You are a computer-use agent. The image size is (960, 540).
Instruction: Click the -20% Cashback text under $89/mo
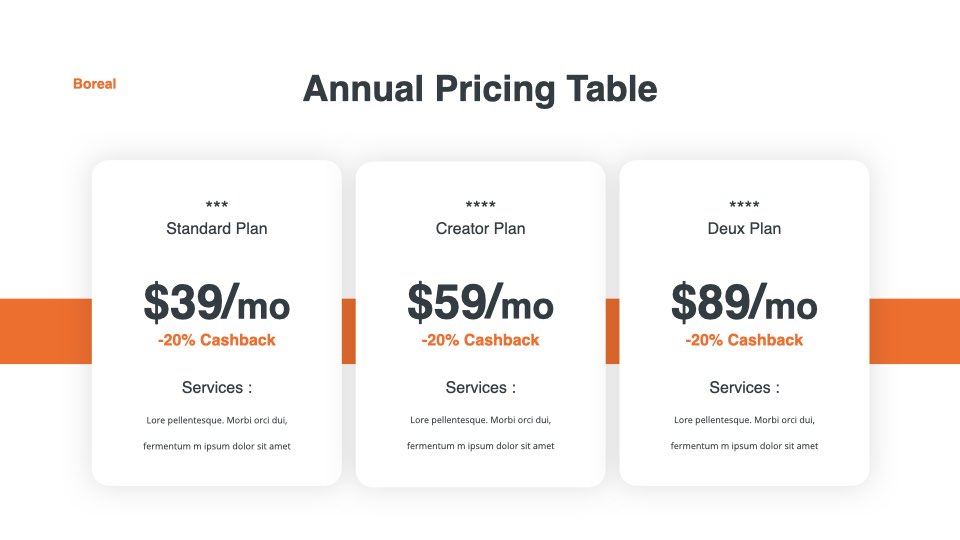click(x=744, y=340)
